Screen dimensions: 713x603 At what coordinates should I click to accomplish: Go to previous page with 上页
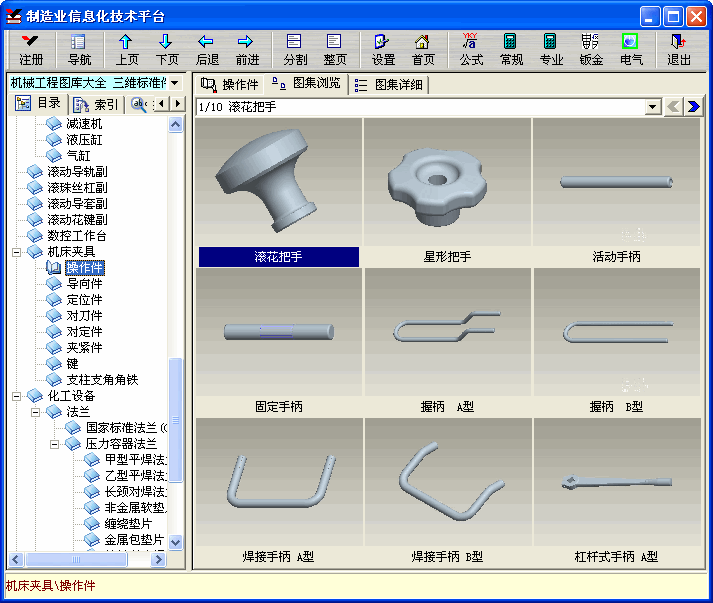127,49
